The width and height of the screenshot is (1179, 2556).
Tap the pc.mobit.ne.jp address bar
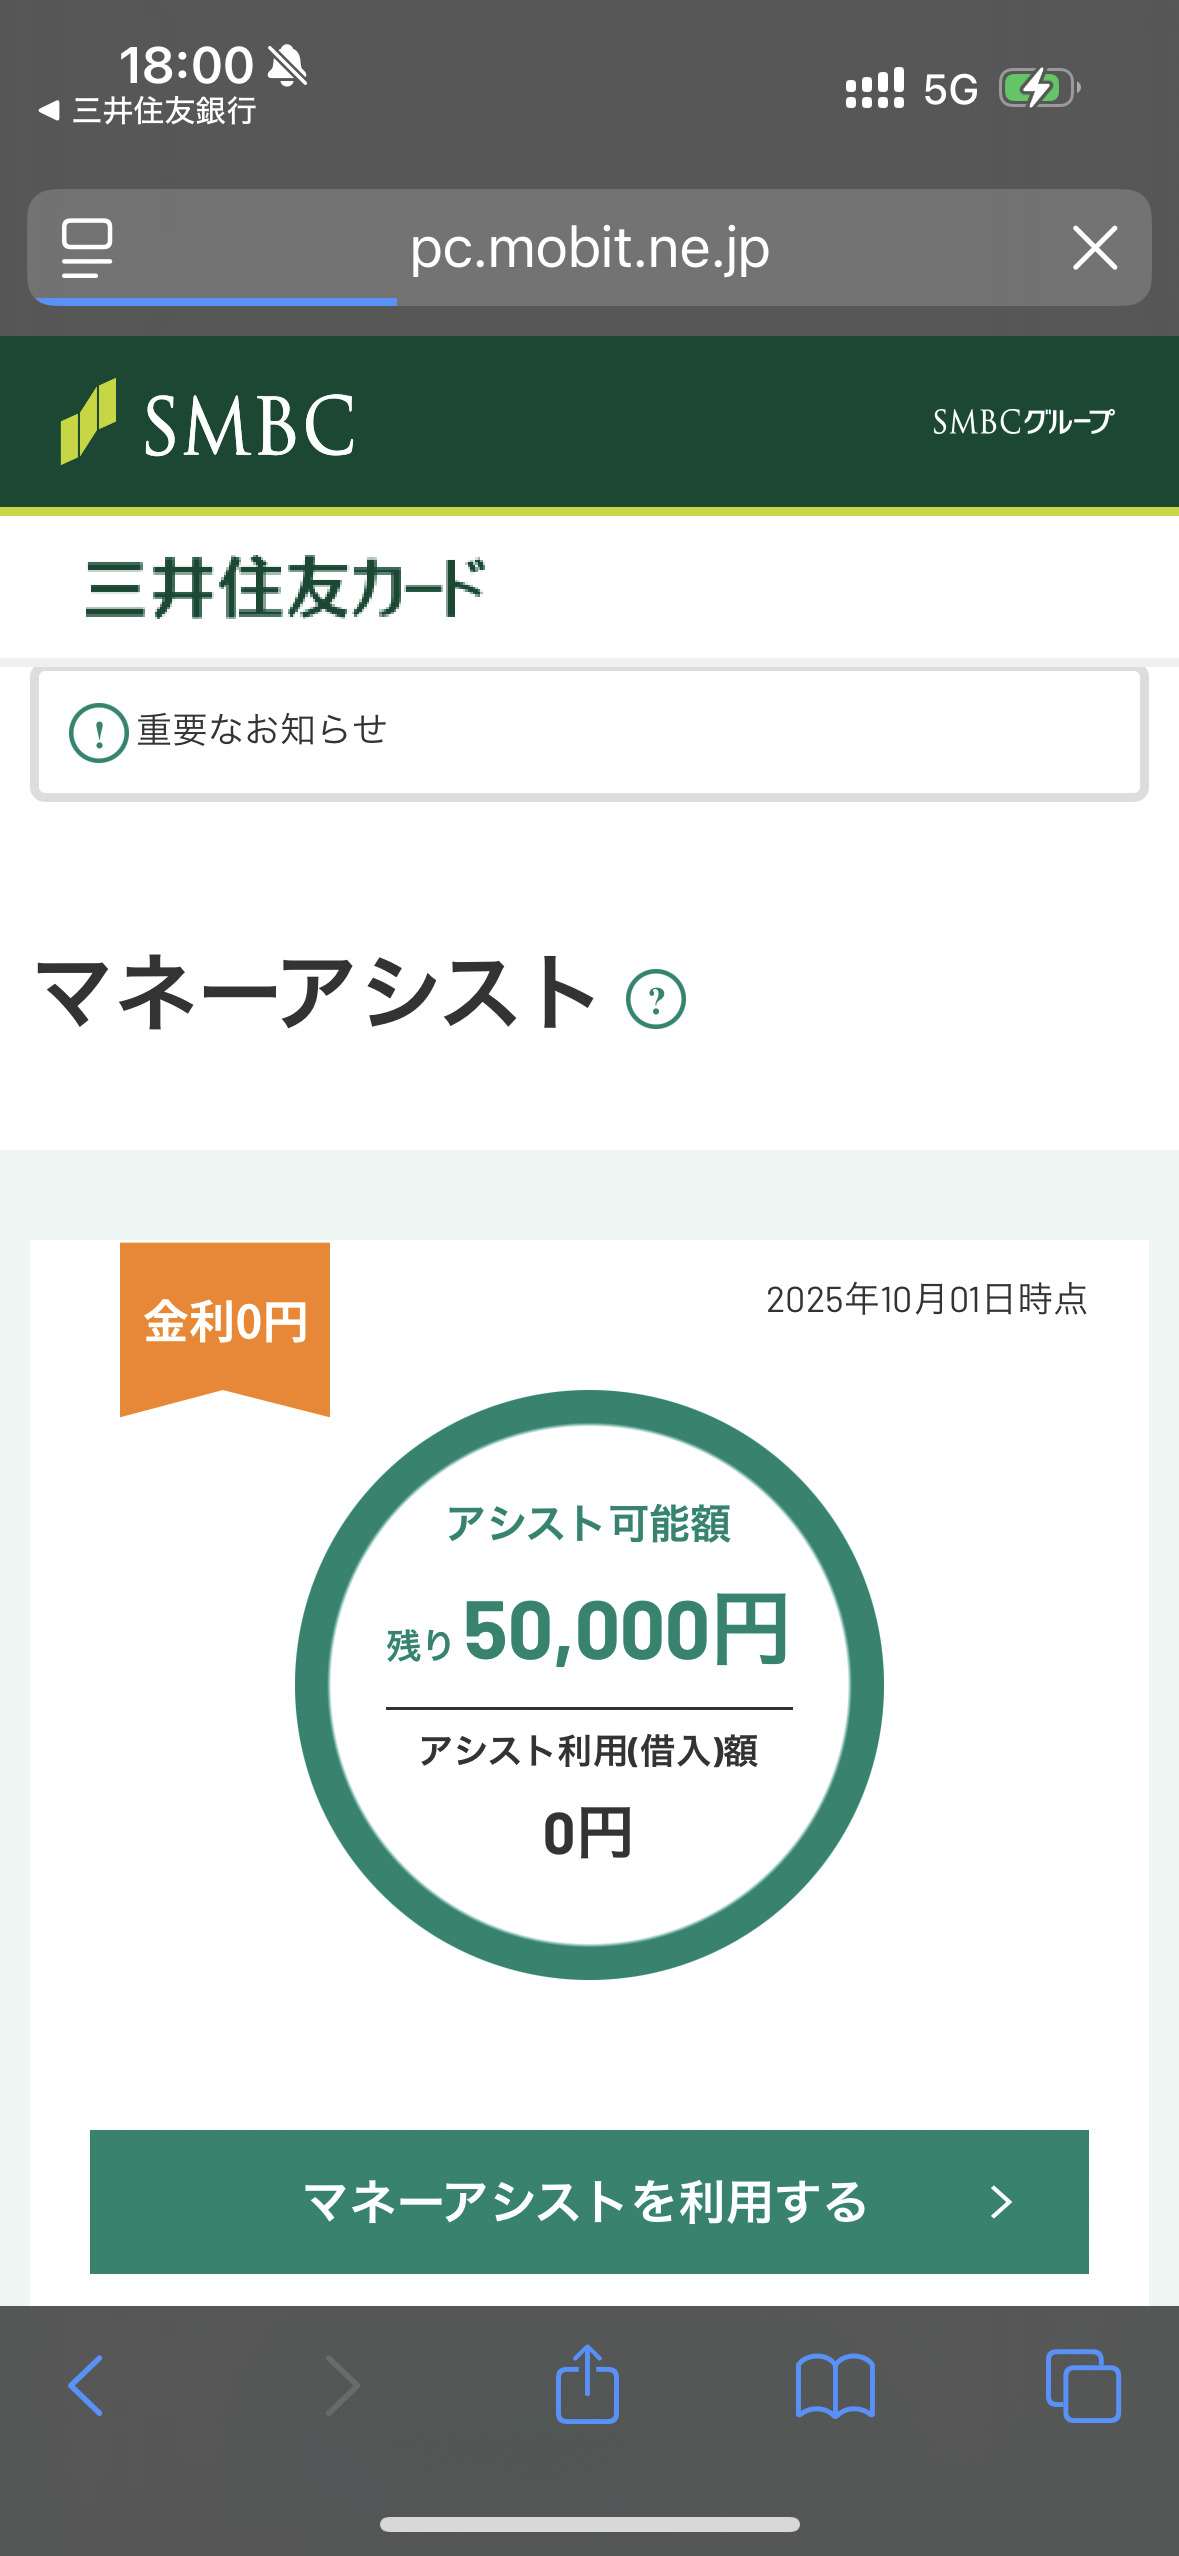pos(589,248)
